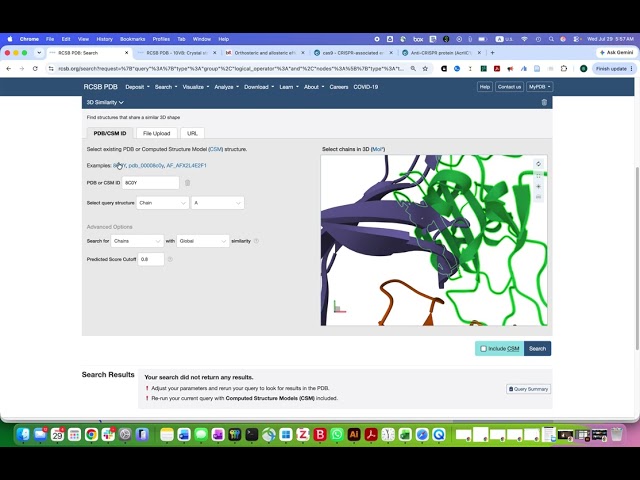Open the Search for Chains dropdown
The image size is (640, 480).
137,241
